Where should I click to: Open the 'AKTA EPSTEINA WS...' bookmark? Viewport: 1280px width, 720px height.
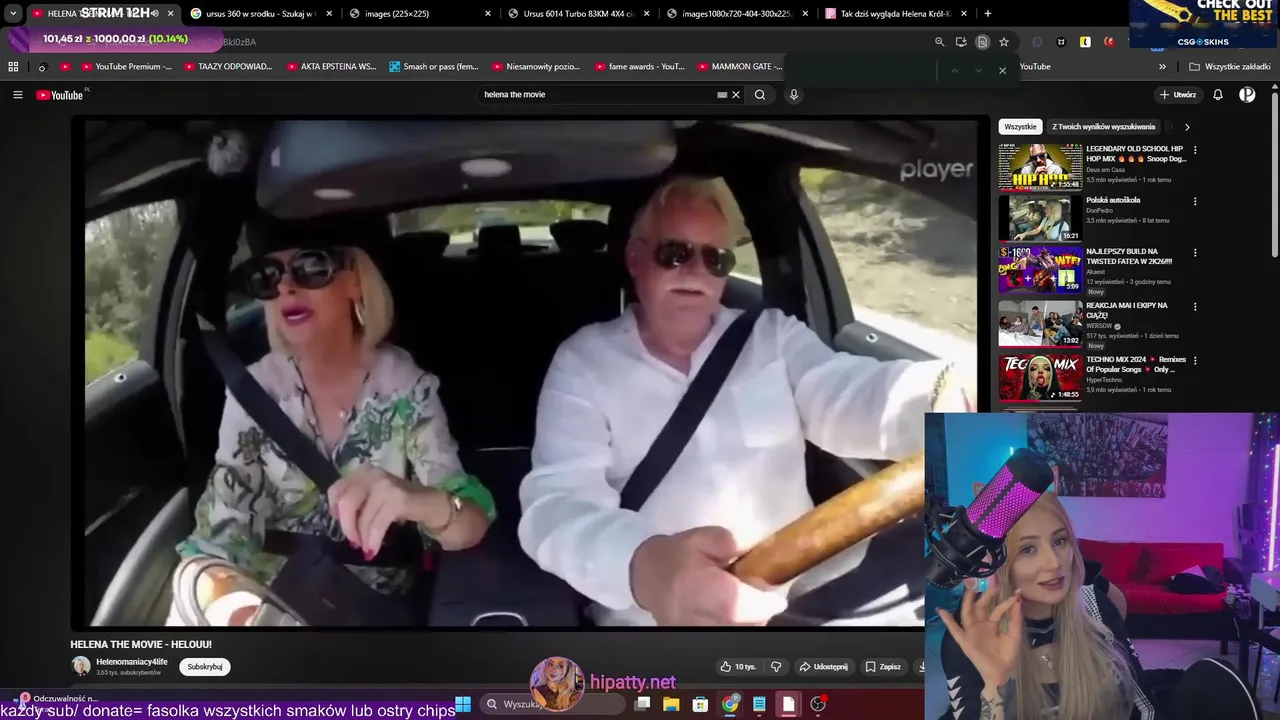click(x=331, y=67)
